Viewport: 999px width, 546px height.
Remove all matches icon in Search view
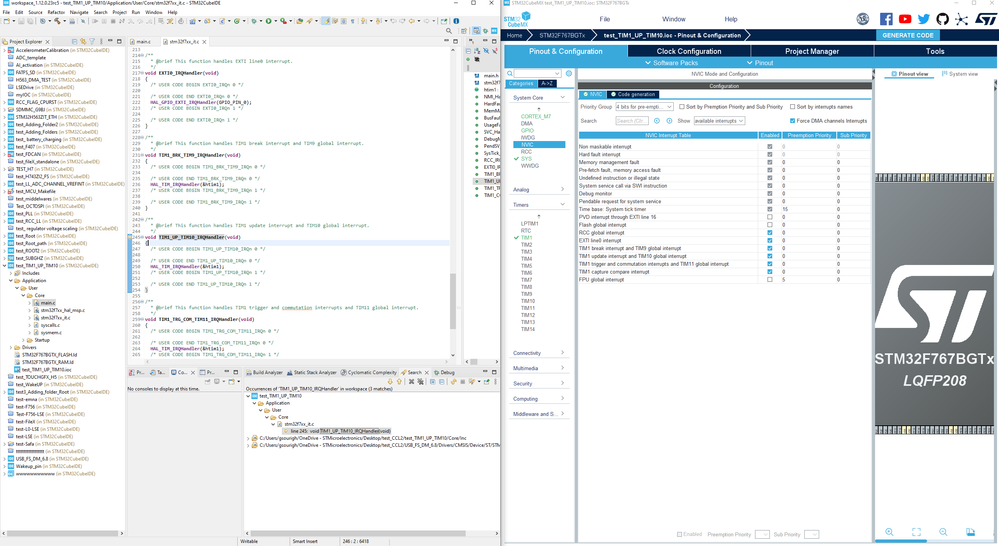pos(420,382)
